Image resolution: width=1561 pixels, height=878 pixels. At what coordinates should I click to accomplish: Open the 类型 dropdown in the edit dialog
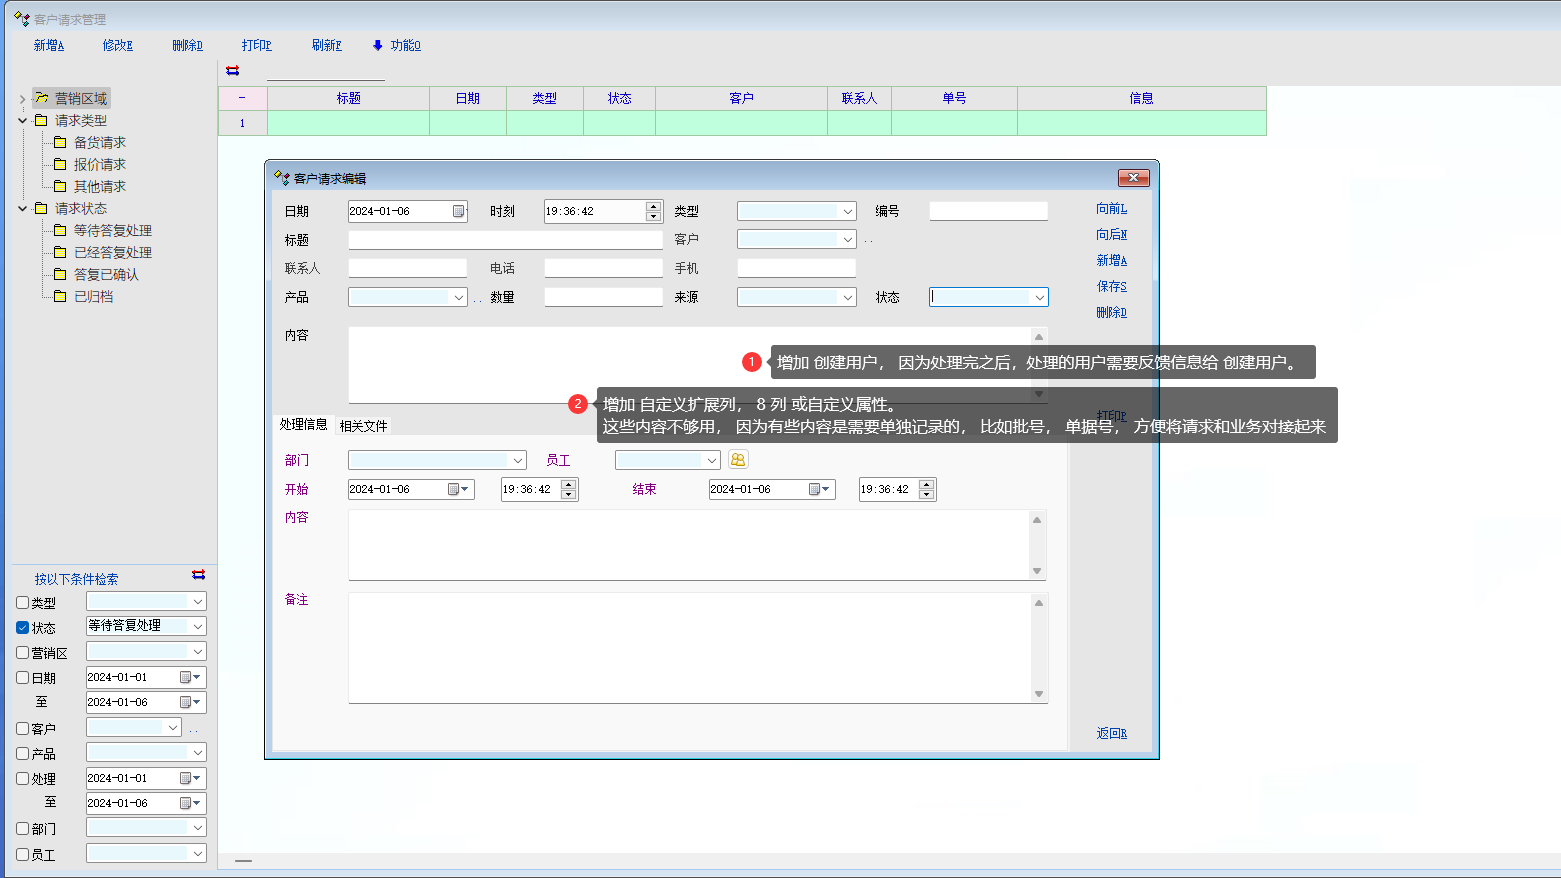coord(847,212)
